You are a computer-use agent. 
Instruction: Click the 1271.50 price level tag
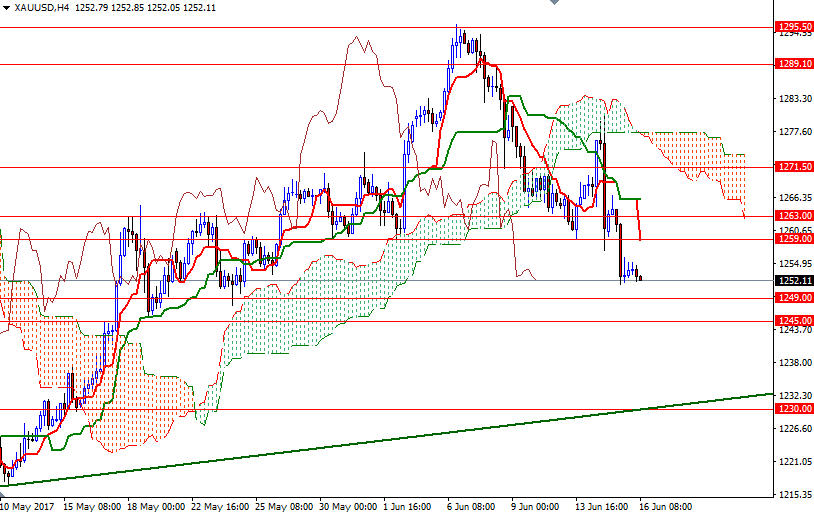tap(793, 167)
